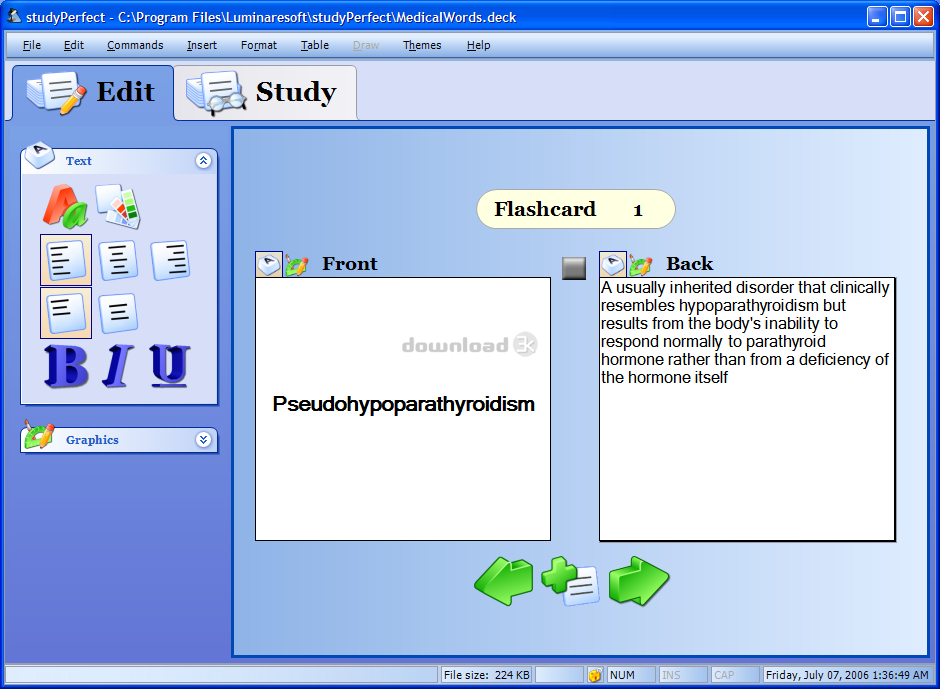Maximize the studyPerfect window
940x689 pixels.
coord(900,17)
